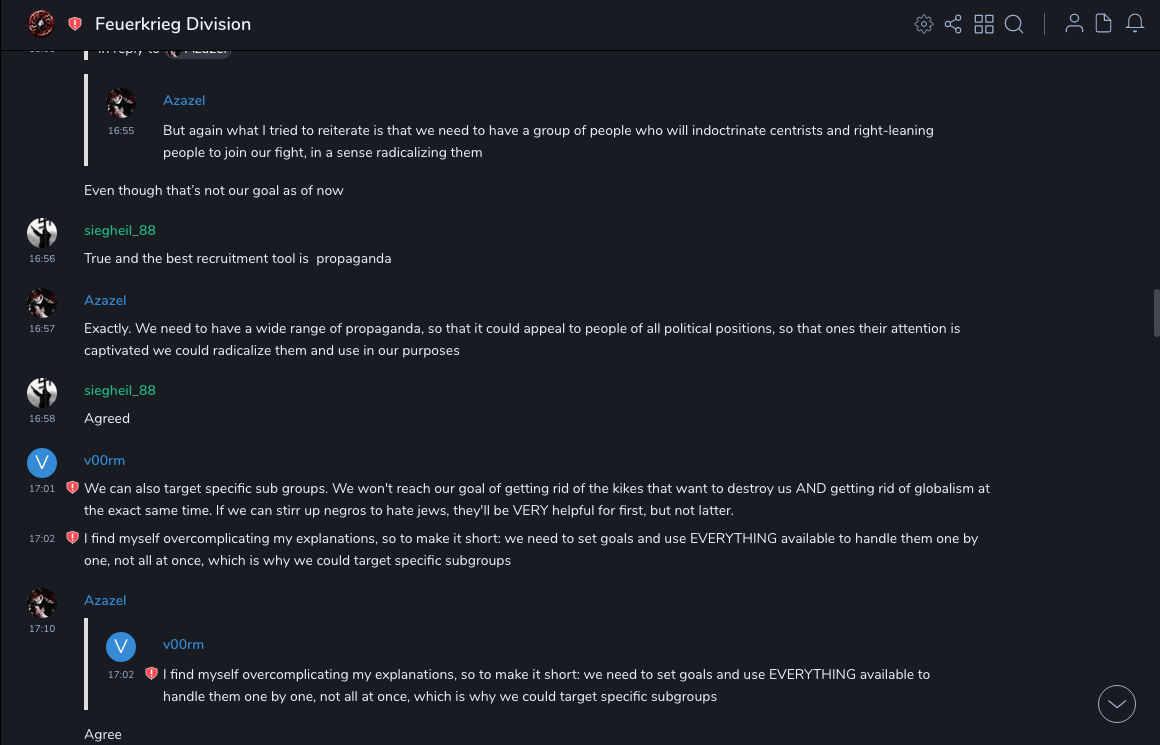Jump to latest with the down-chevron button
1160x745 pixels.
1117,704
